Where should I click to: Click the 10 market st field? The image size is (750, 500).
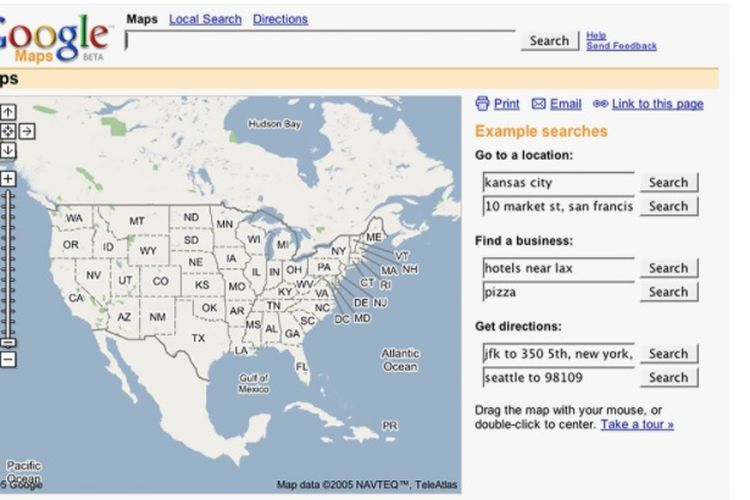coord(559,206)
